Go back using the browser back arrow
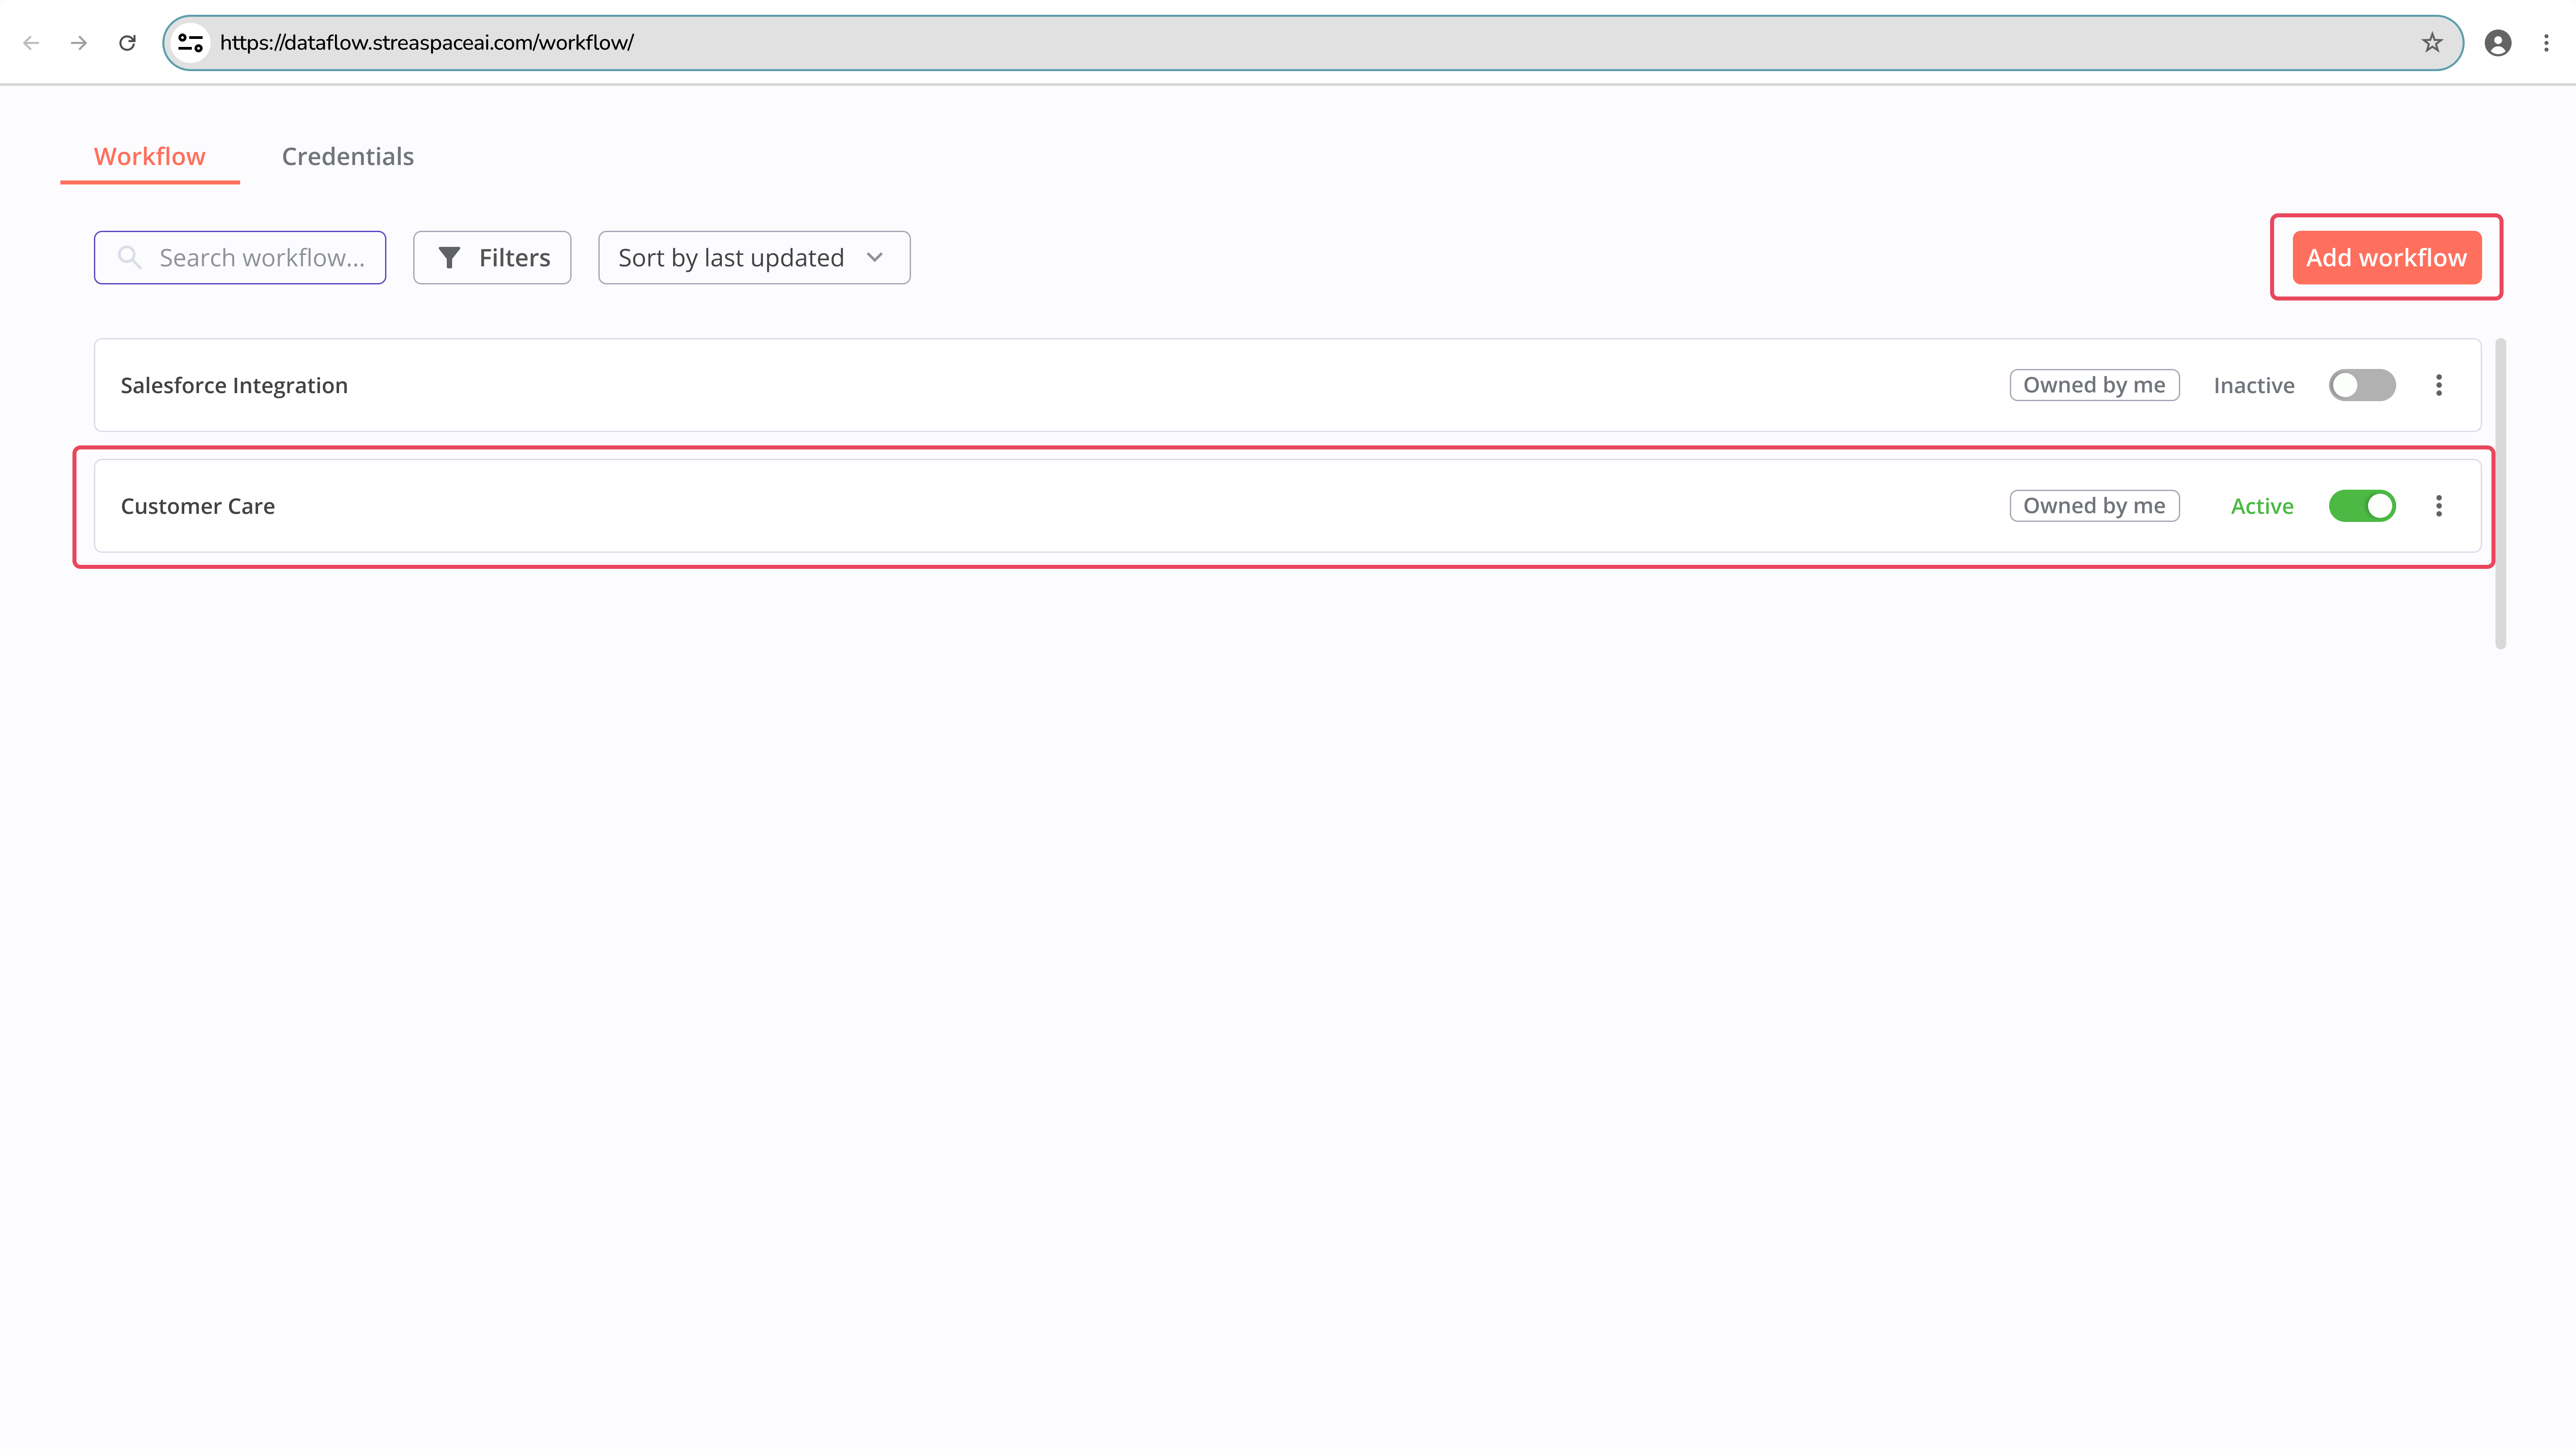This screenshot has width=2576, height=1449. (x=31, y=43)
